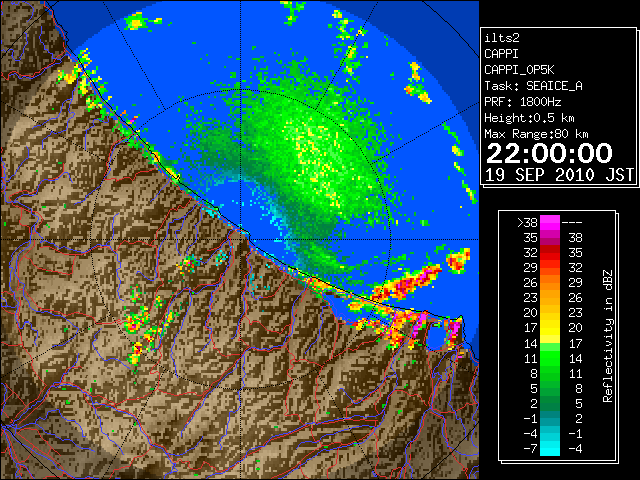Click the "Reflectivity in dBZ" legend title
The height and width of the screenshot is (480, 640).
pos(607,336)
